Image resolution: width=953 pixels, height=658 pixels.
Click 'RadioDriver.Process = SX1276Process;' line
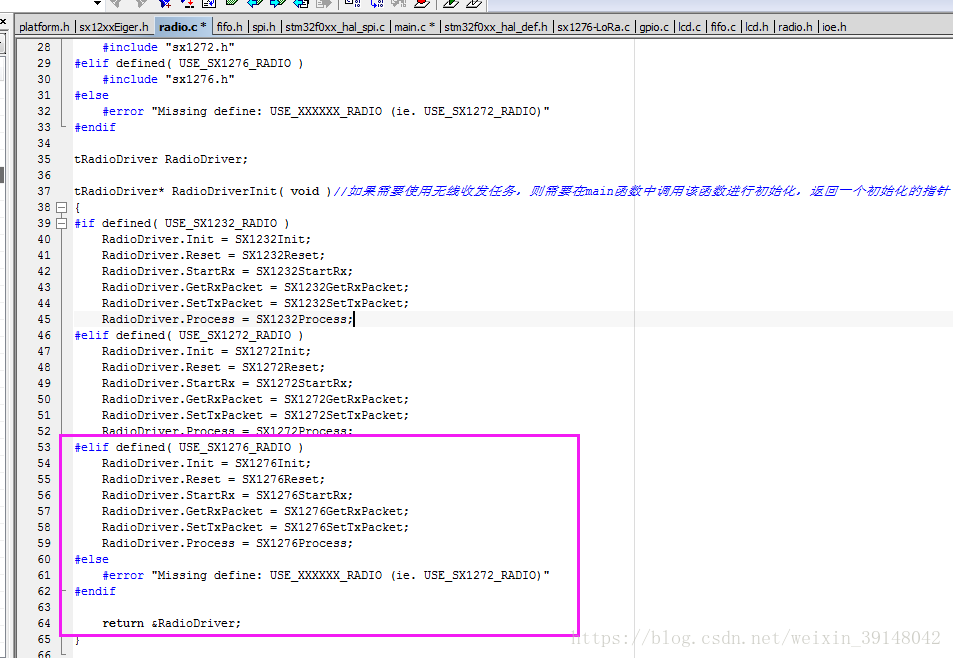tap(227, 543)
